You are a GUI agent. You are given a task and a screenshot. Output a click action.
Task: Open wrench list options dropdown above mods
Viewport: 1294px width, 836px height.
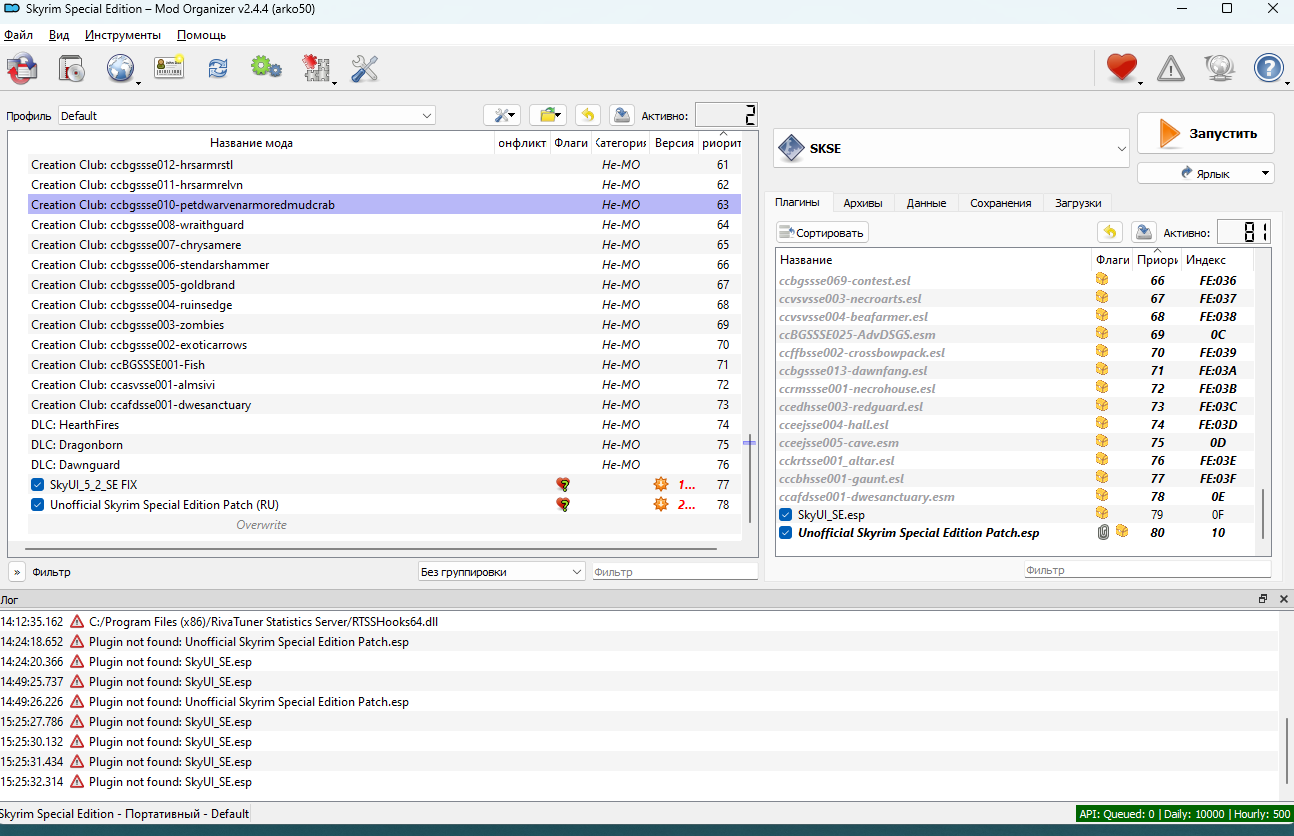click(502, 115)
